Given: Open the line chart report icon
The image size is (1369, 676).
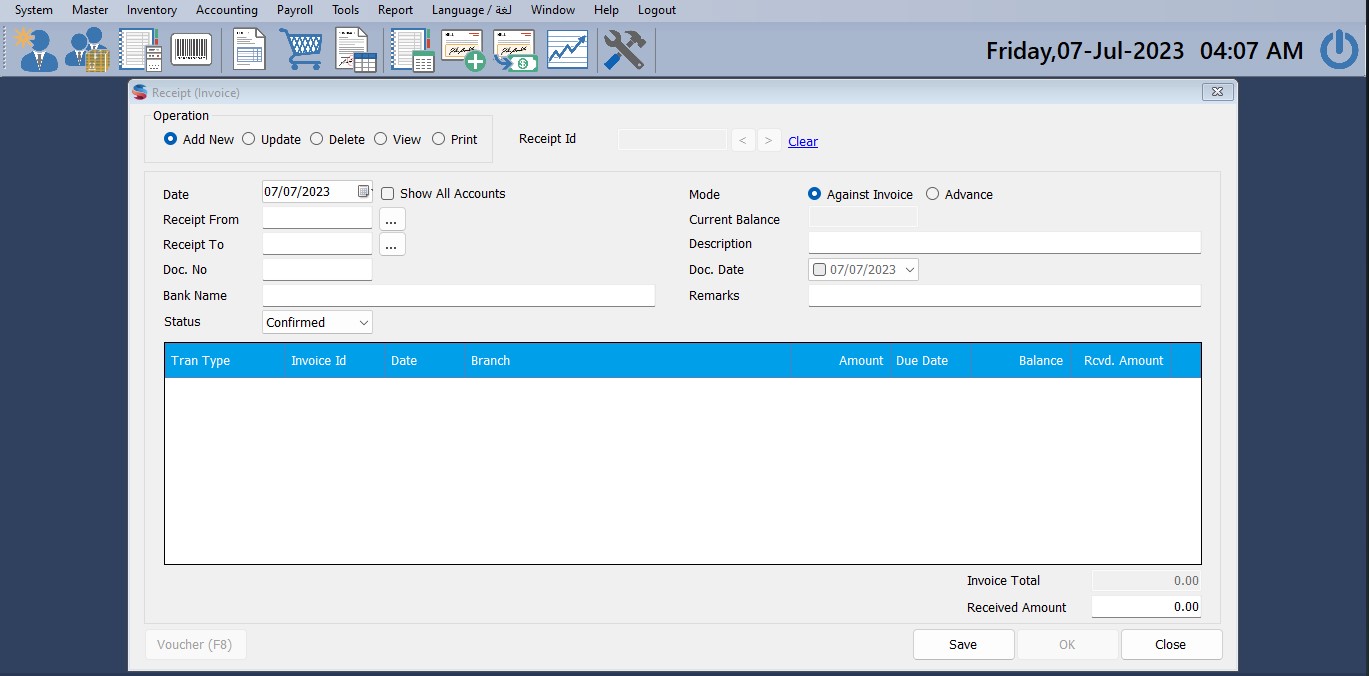Looking at the screenshot, I should pyautogui.click(x=567, y=50).
